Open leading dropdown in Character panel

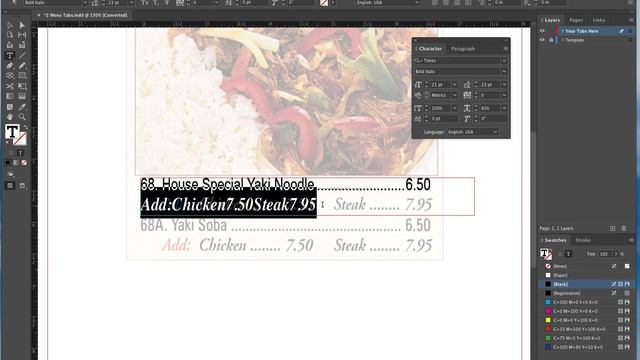504,84
